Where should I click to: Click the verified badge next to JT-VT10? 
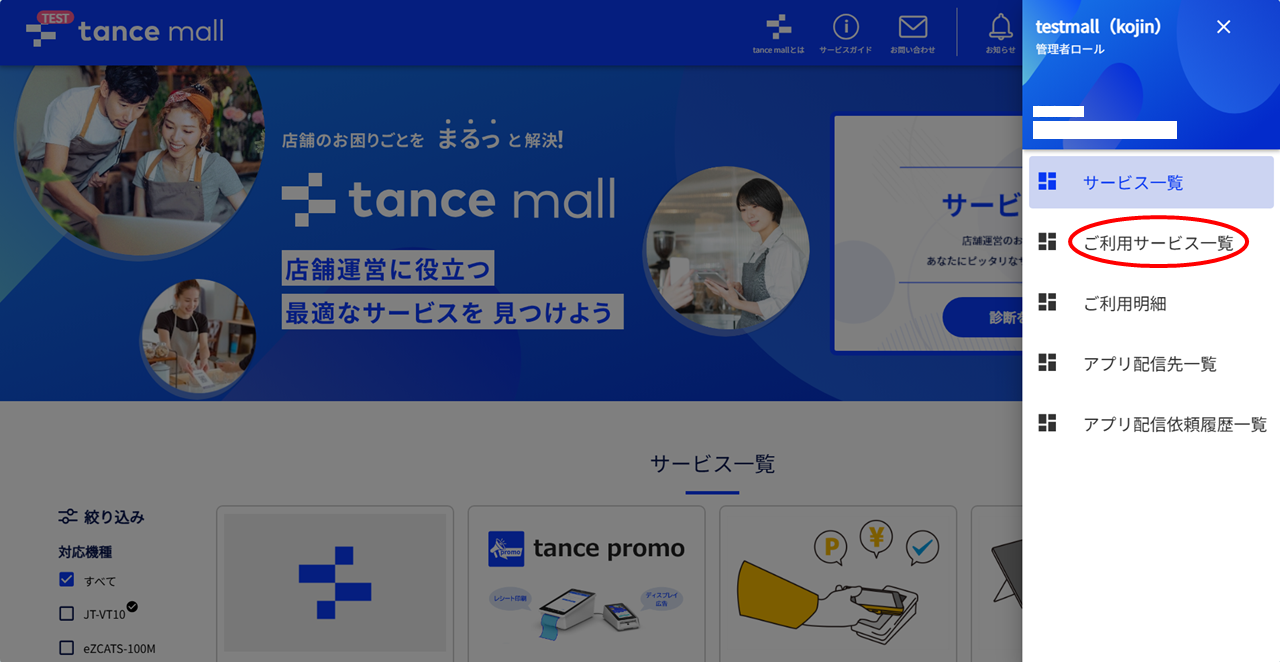(x=132, y=606)
